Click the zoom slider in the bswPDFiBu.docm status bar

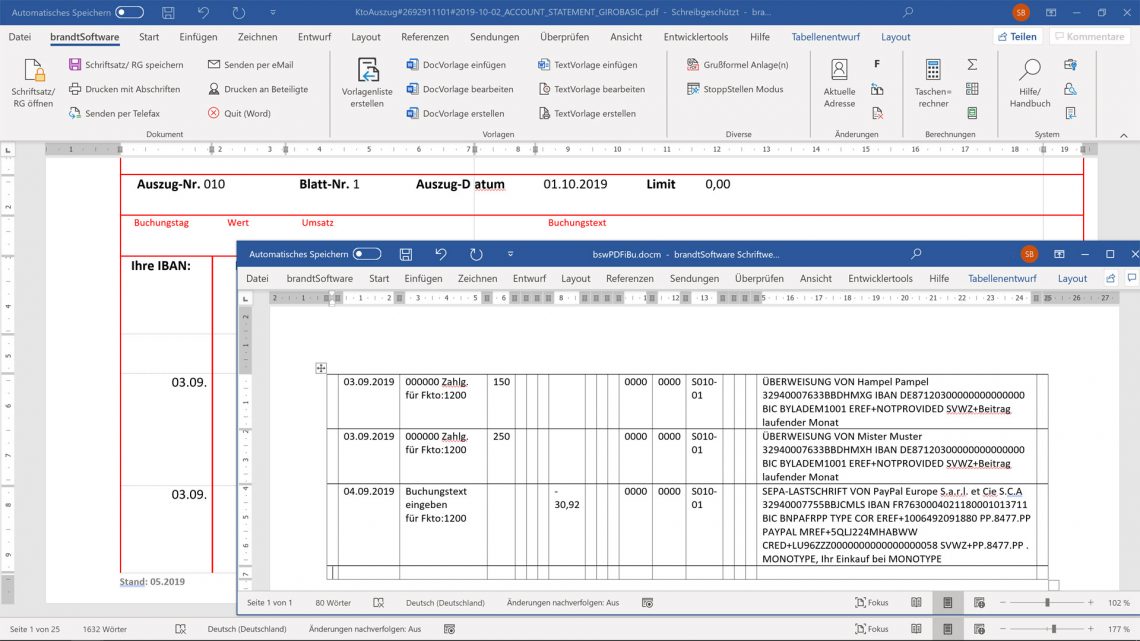[x=1047, y=602]
